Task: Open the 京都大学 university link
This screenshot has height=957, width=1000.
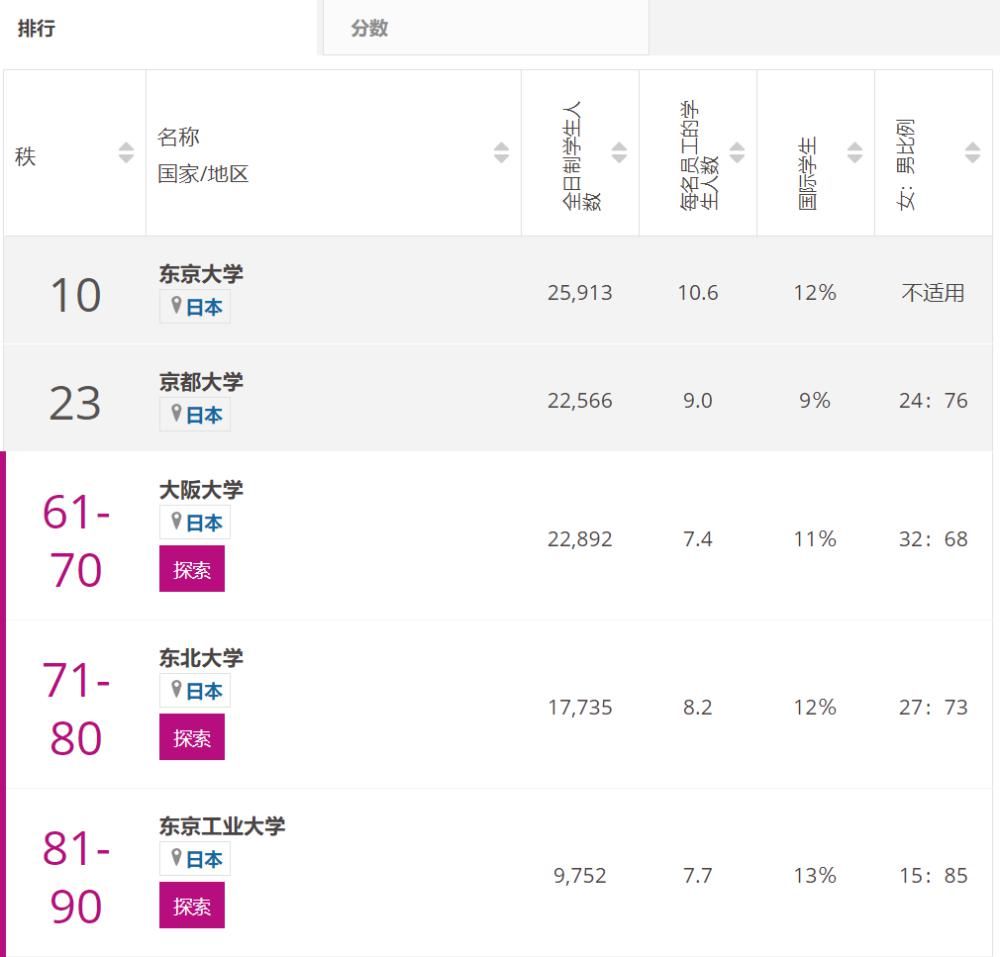Action: click(x=201, y=382)
